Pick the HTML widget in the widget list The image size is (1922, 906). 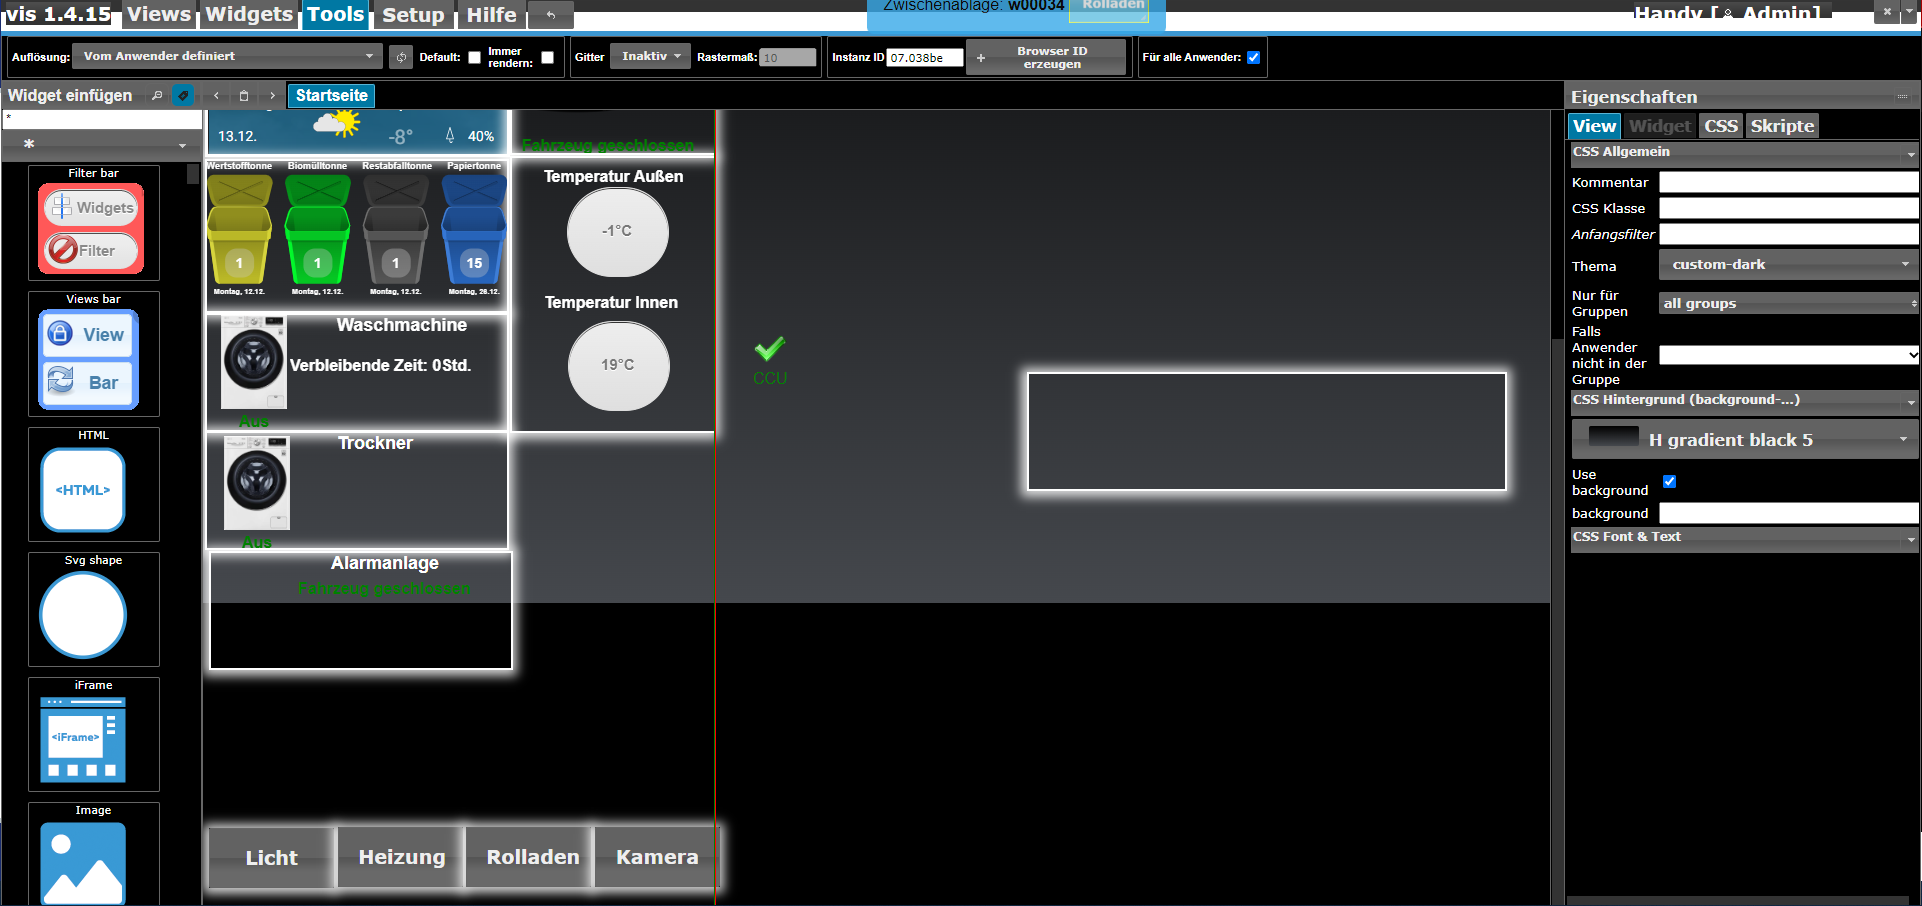[93, 484]
